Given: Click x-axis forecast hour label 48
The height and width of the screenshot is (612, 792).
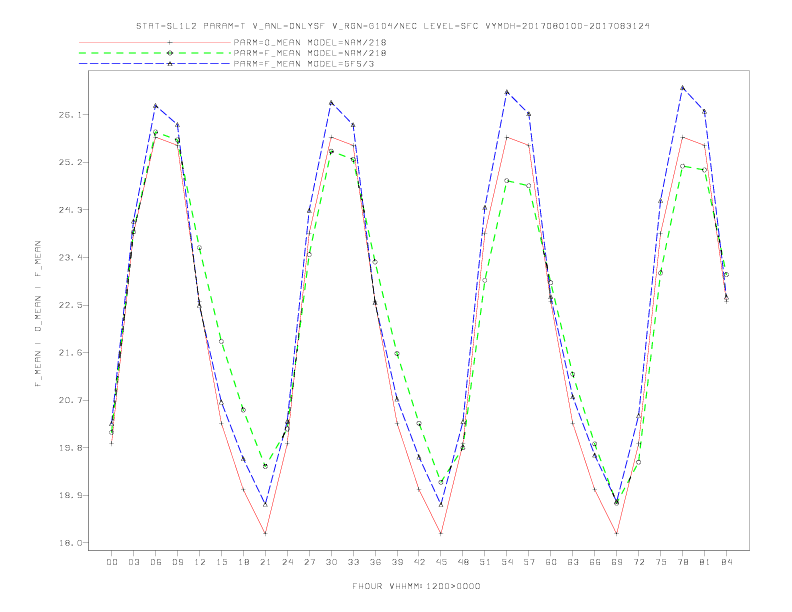Looking at the screenshot, I should (463, 562).
